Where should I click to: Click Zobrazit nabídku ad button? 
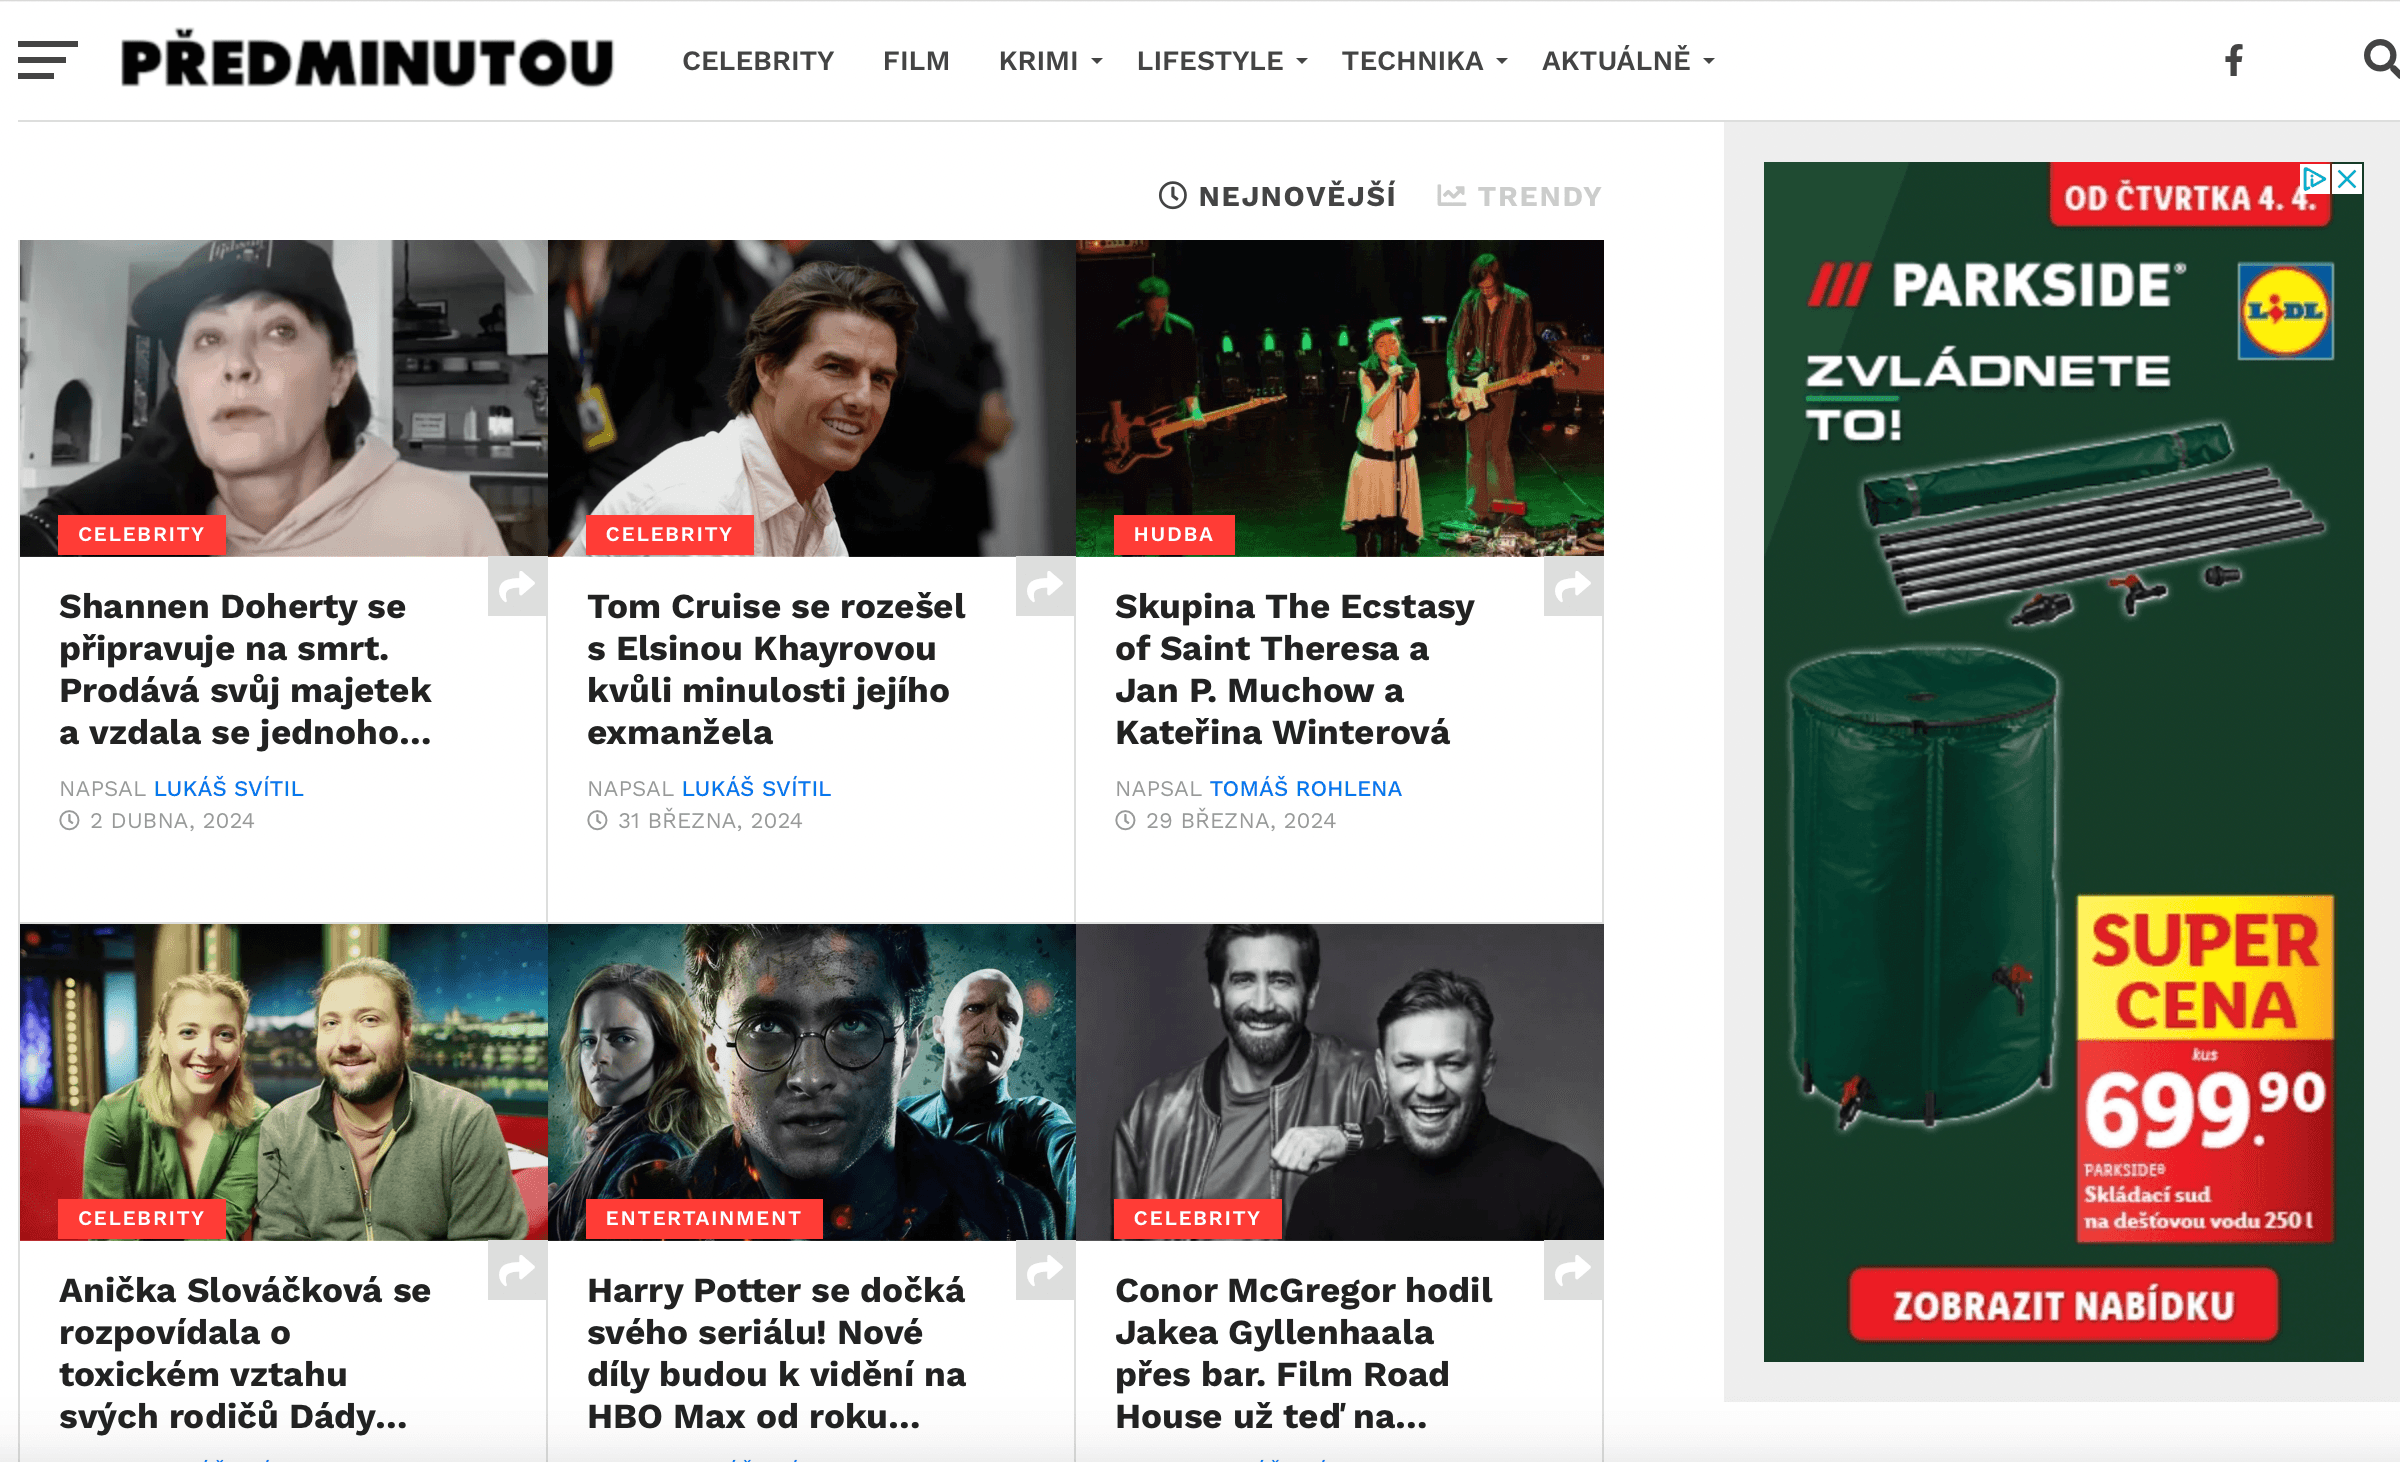(x=2063, y=1305)
